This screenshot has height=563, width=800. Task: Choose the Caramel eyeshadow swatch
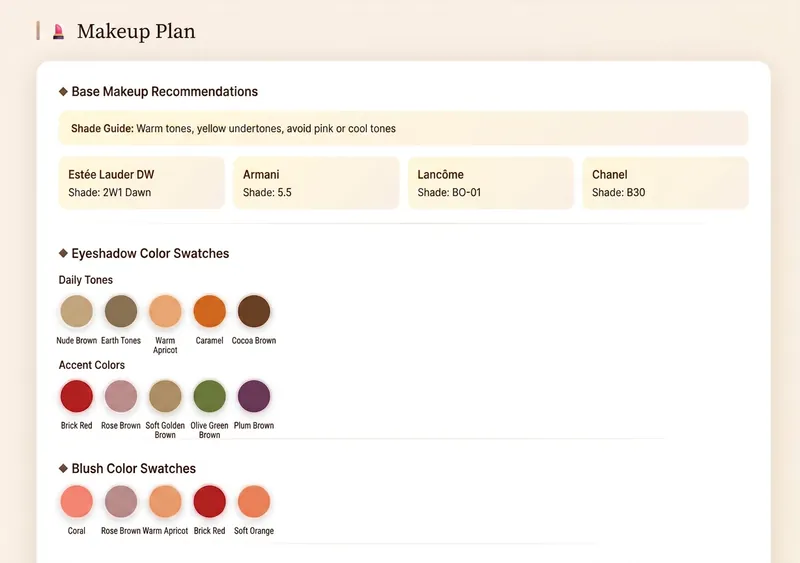(210, 311)
